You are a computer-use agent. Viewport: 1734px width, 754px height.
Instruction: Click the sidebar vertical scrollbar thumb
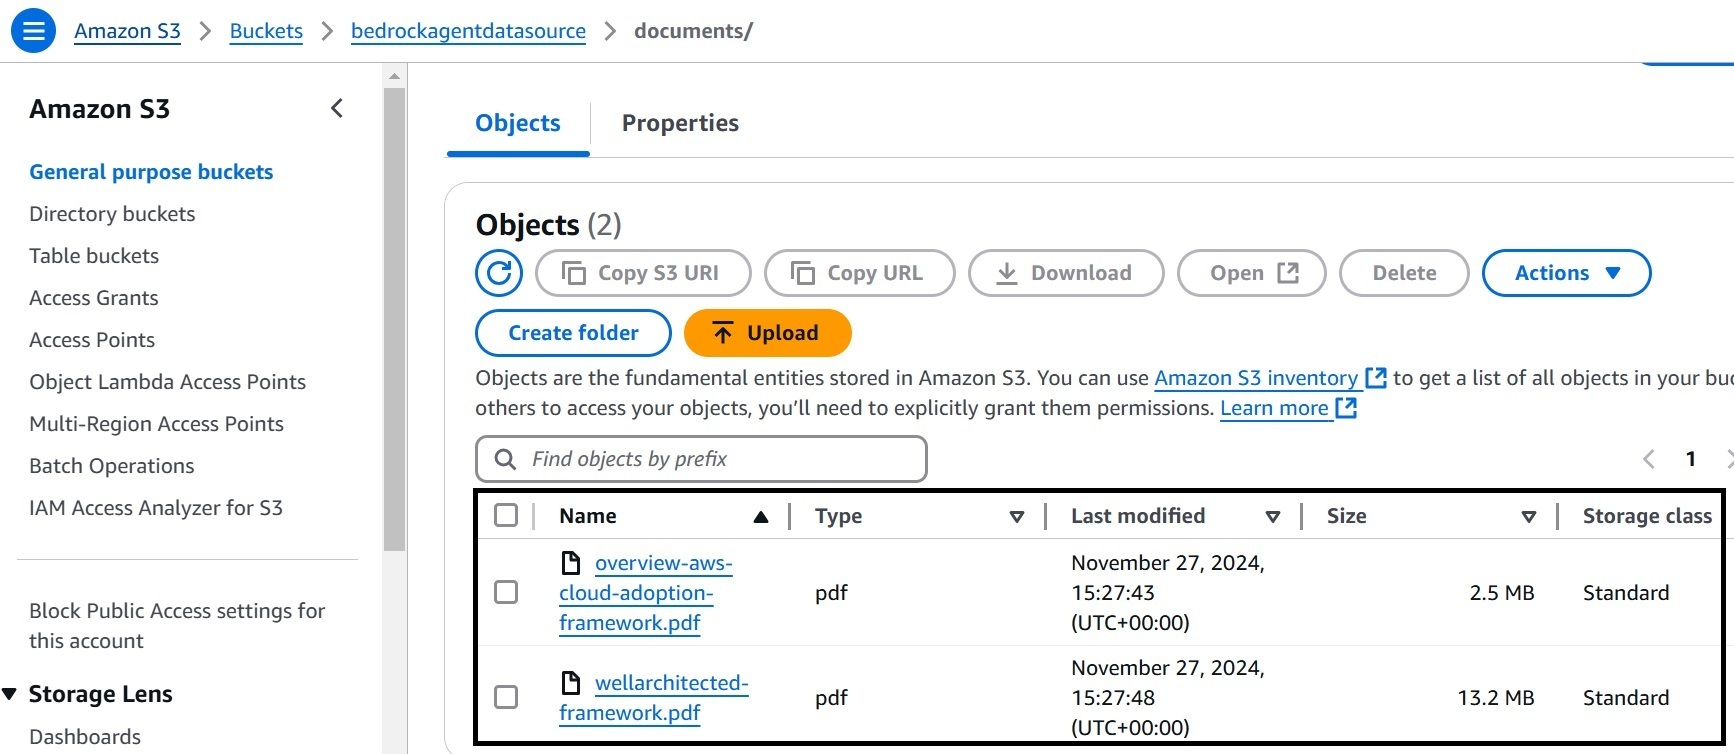394,320
